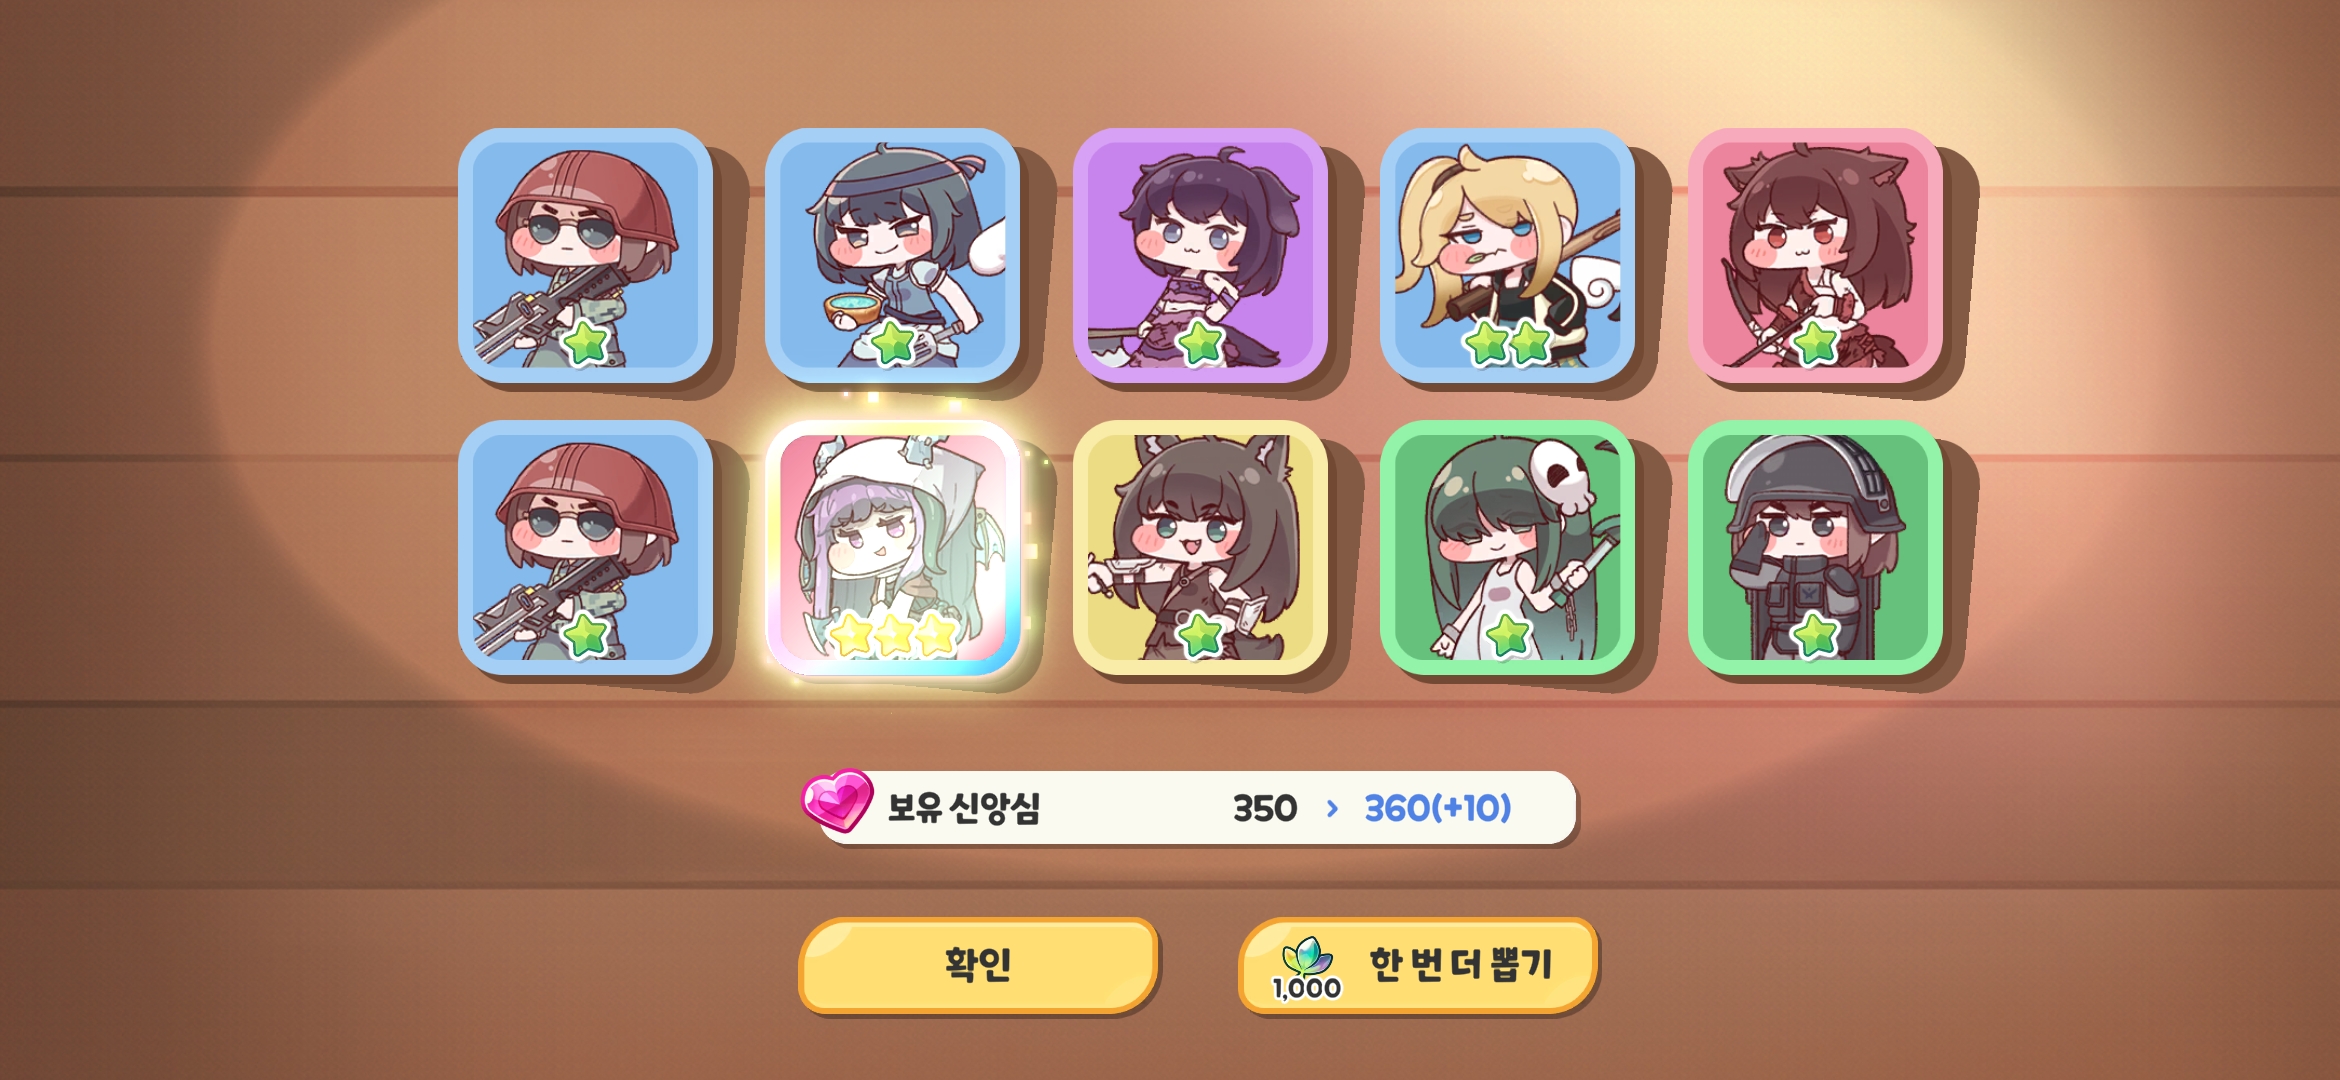The width and height of the screenshot is (2340, 1080).
Task: Select the glowing three-star hooded character card
Action: pos(893,548)
